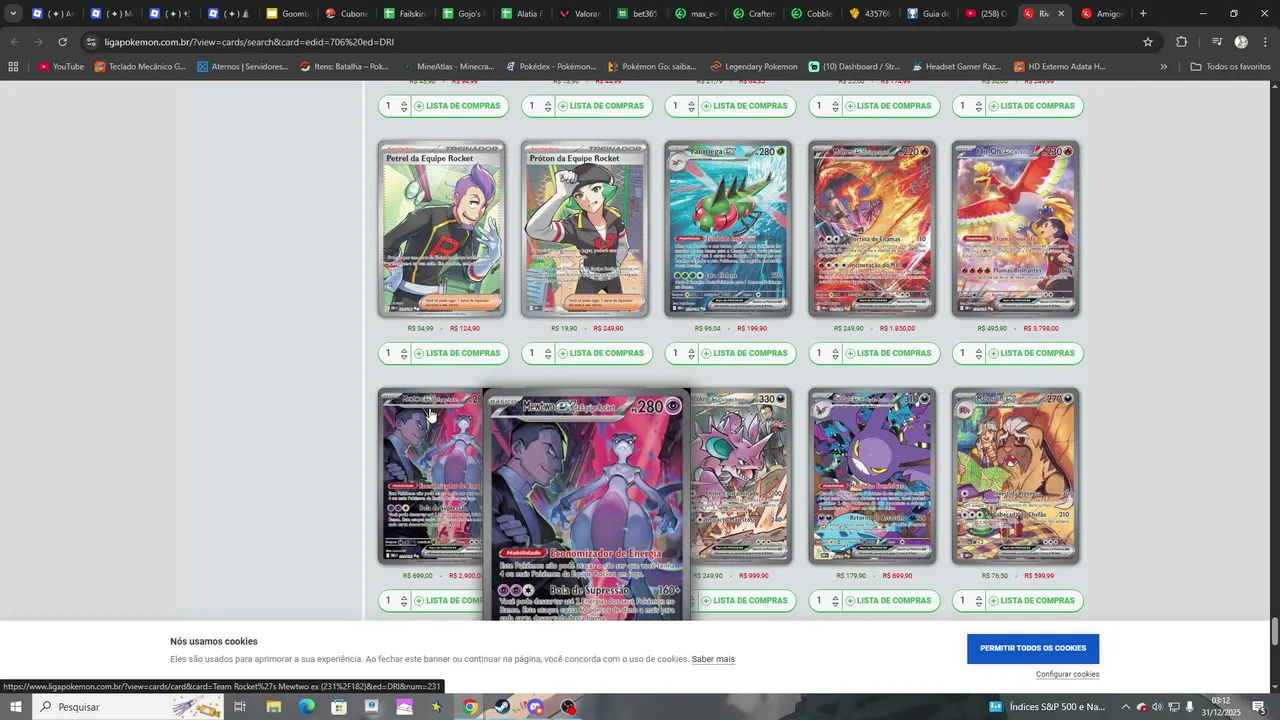Screen dimensions: 1280x720
Task: Open the Configurar cookies link
Action: point(1067,674)
